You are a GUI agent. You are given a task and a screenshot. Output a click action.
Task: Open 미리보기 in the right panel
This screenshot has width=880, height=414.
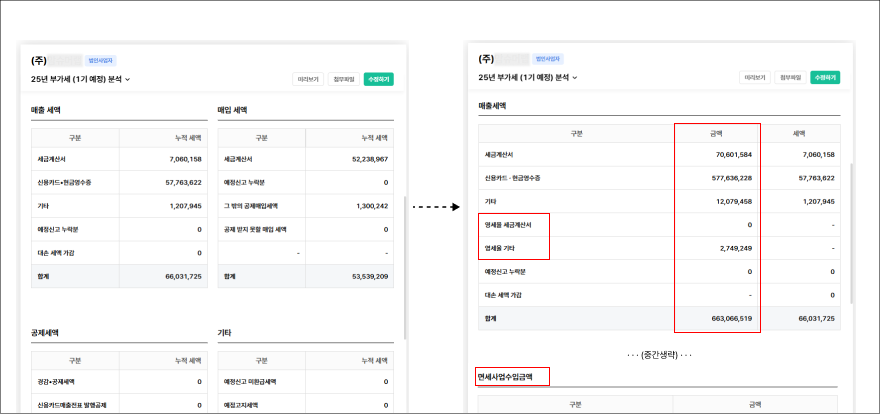756,77
